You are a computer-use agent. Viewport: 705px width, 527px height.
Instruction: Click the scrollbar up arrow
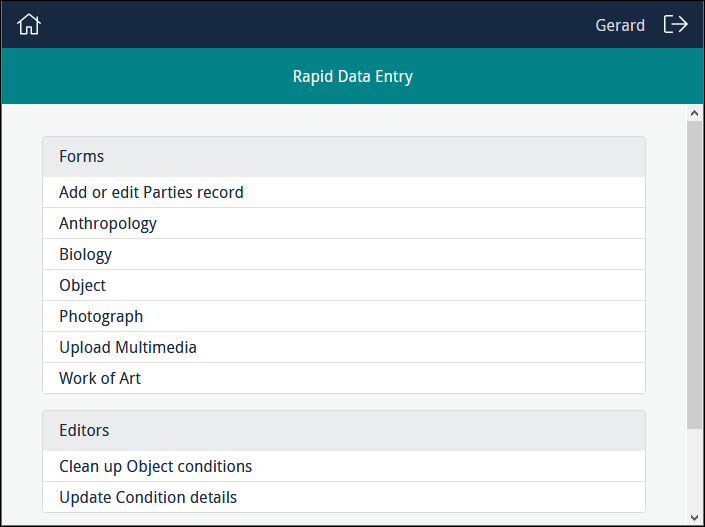695,113
